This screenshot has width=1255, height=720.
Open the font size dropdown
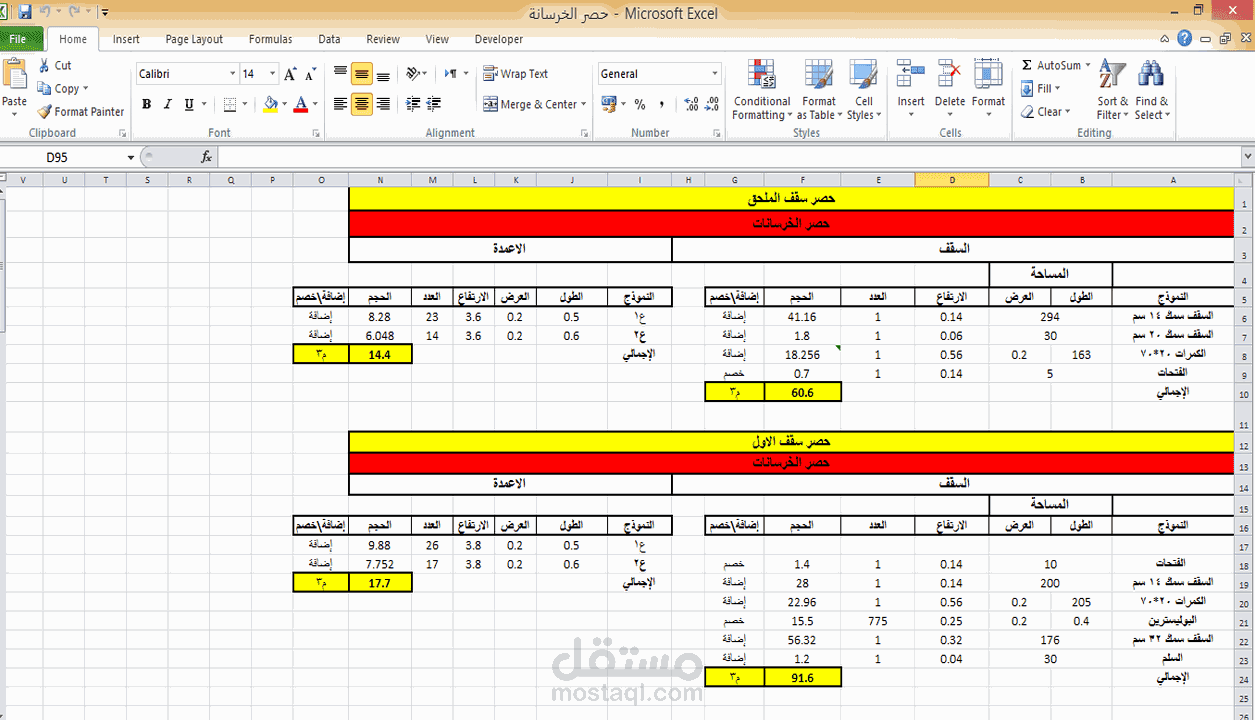click(271, 73)
